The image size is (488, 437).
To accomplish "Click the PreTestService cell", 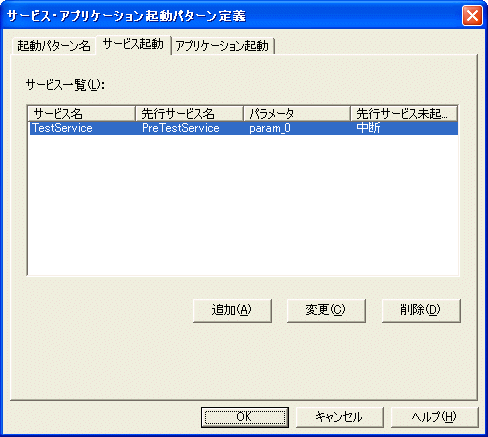I will (x=181, y=128).
